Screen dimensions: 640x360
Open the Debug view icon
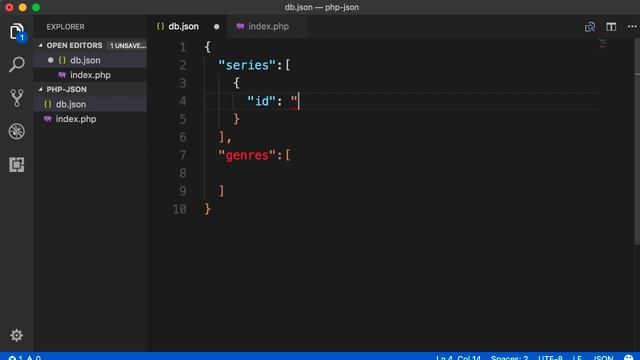click(17, 131)
